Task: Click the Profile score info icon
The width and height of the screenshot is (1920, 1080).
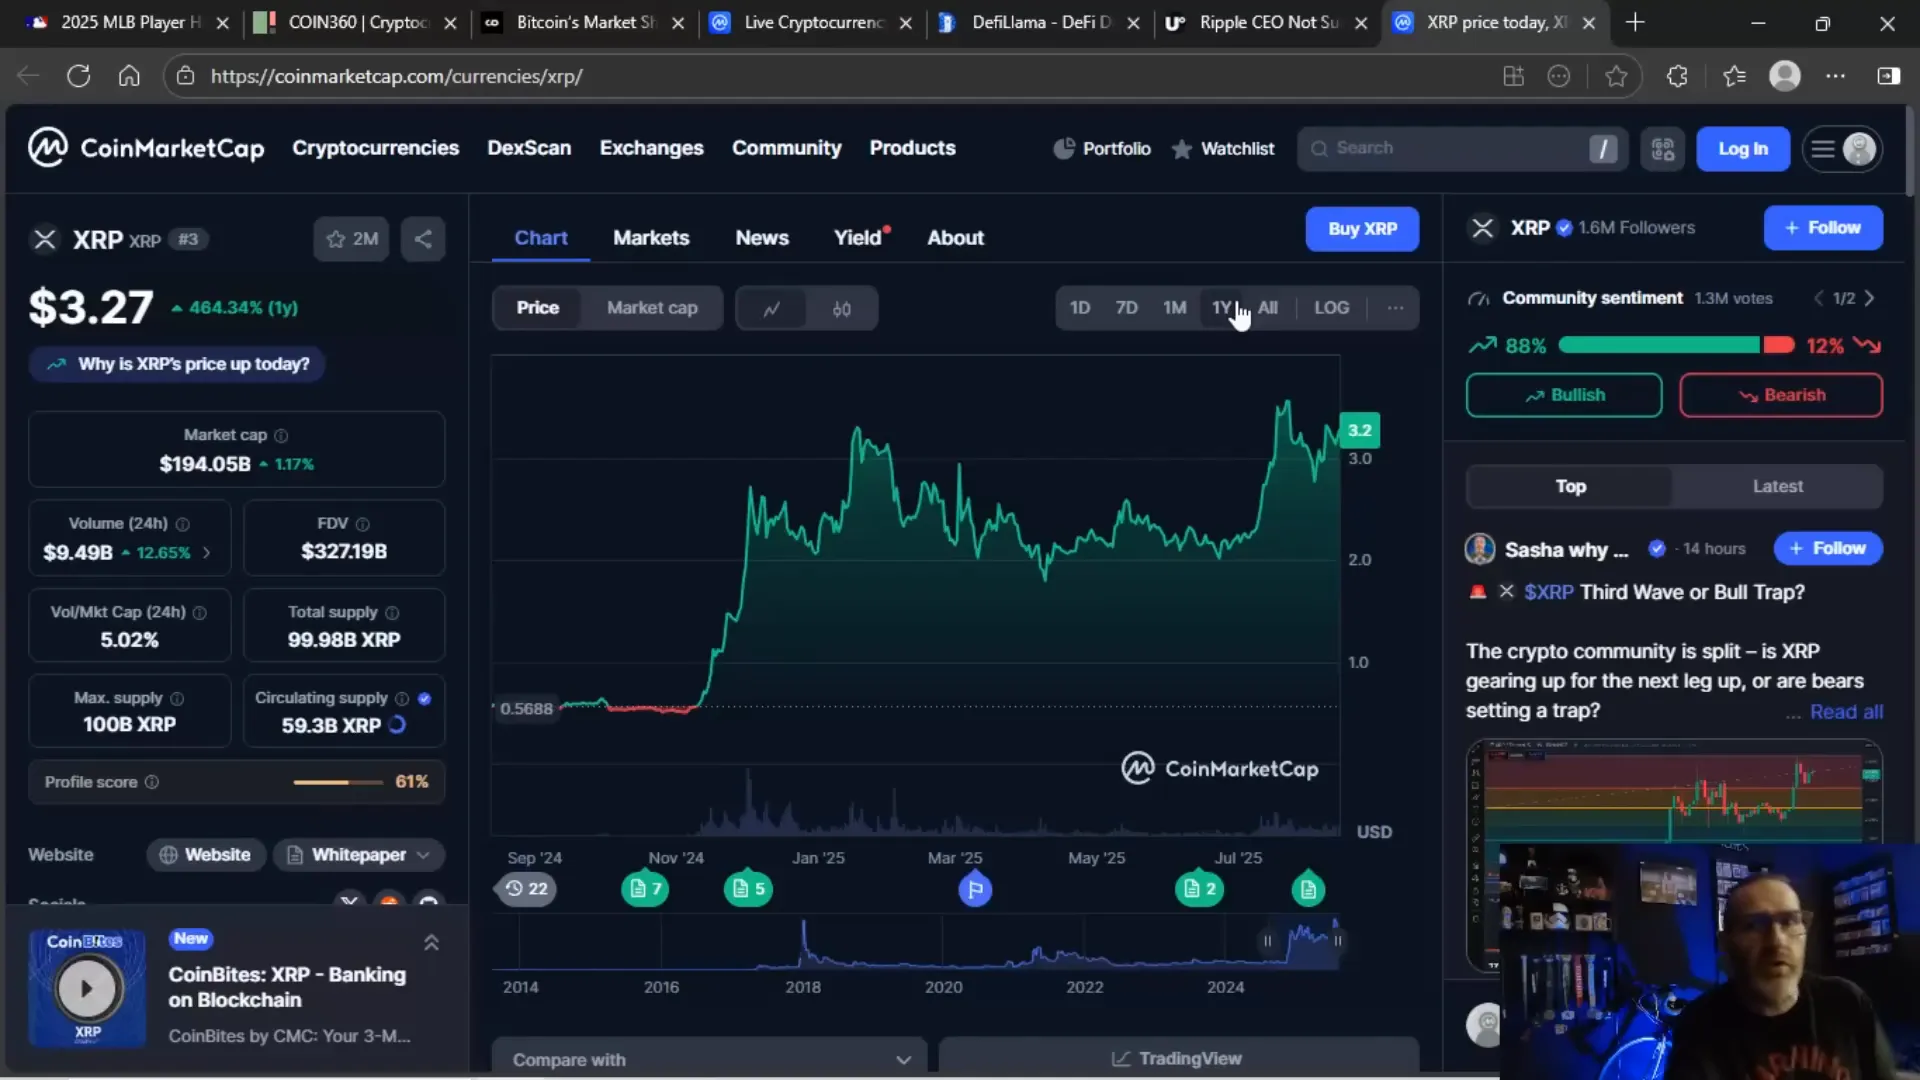Action: click(152, 782)
